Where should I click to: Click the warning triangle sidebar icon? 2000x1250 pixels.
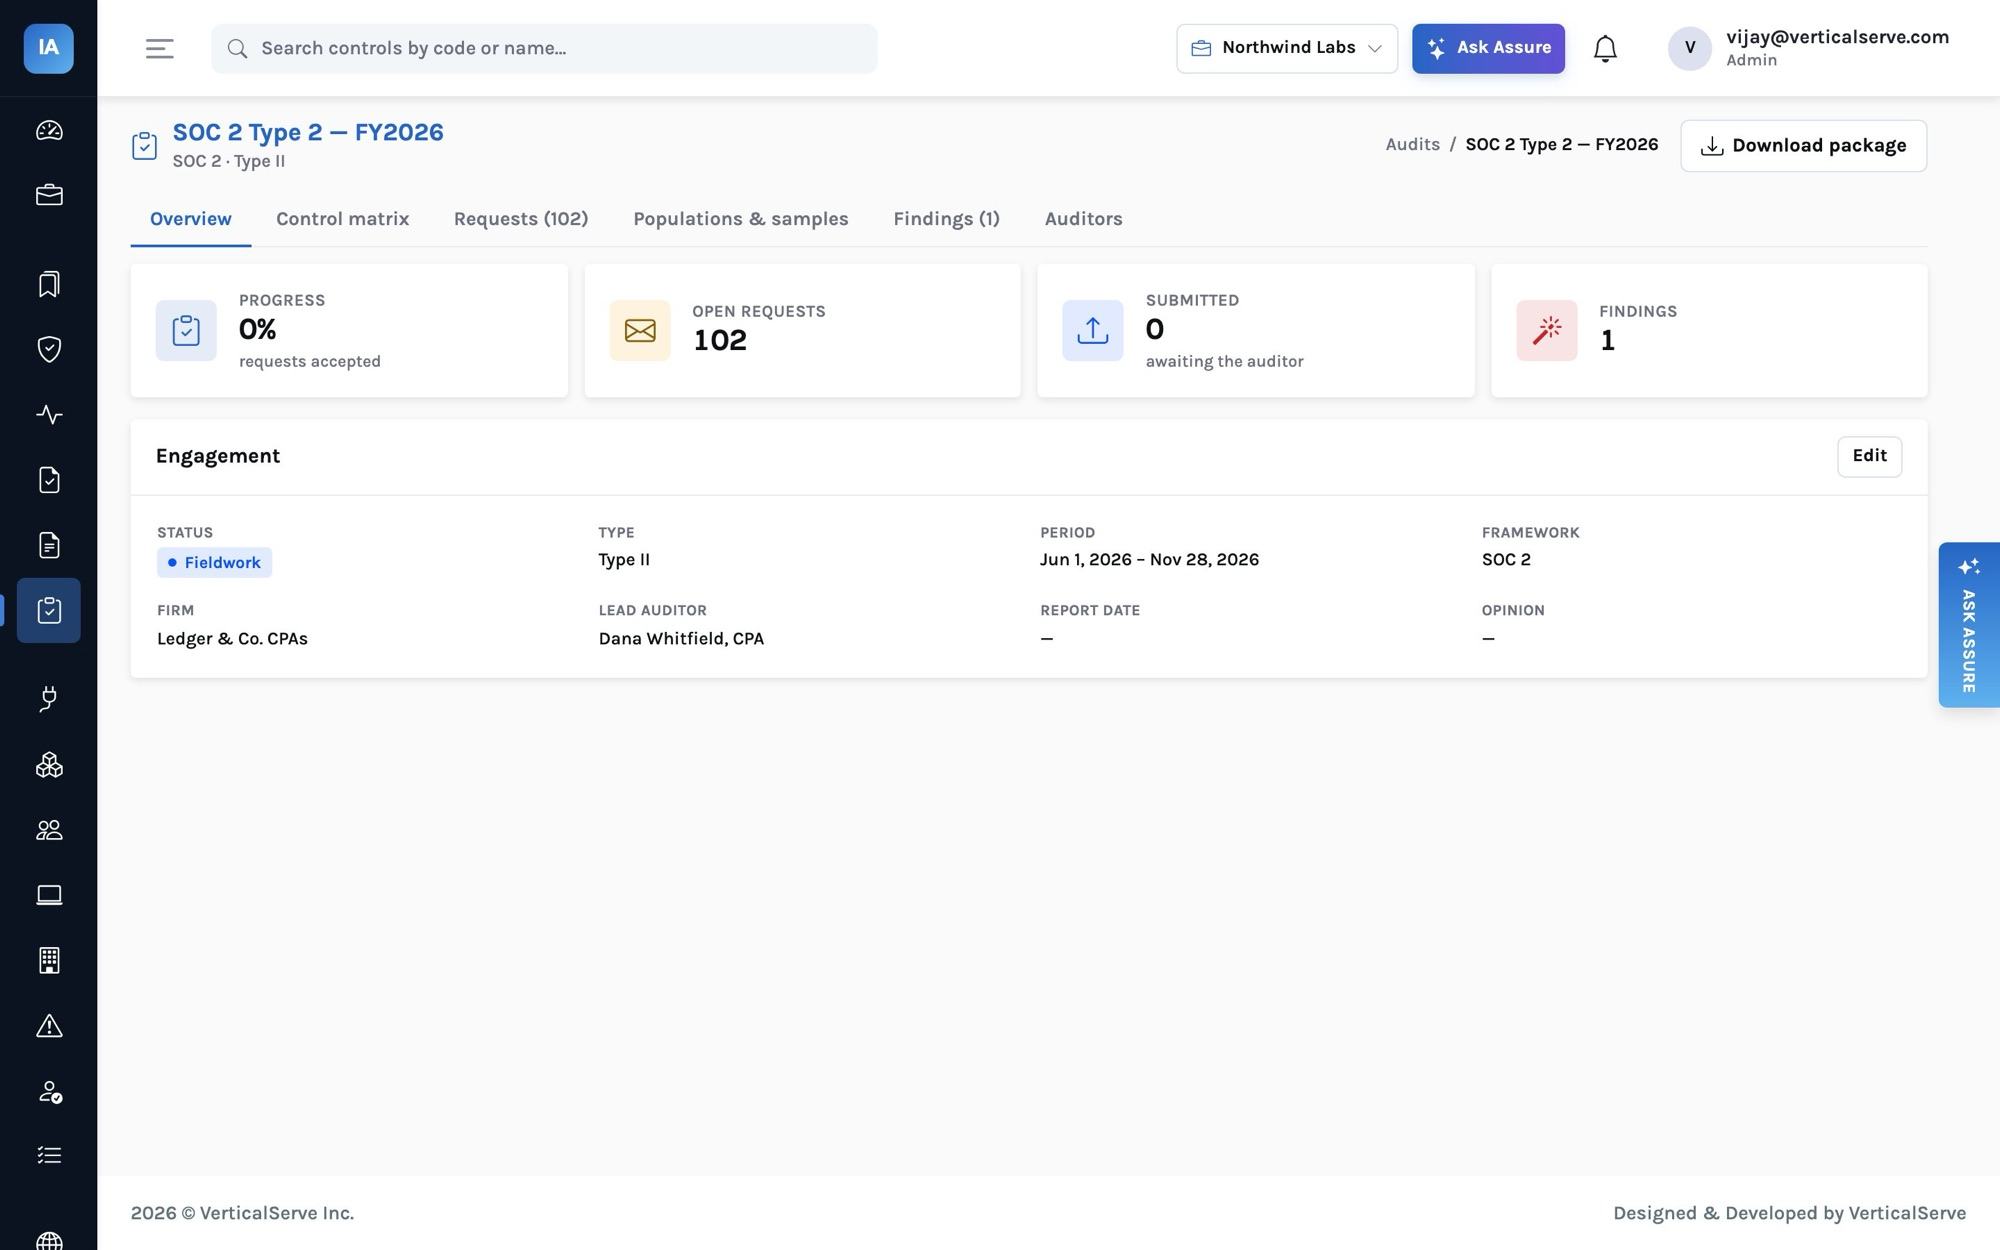tap(49, 1026)
